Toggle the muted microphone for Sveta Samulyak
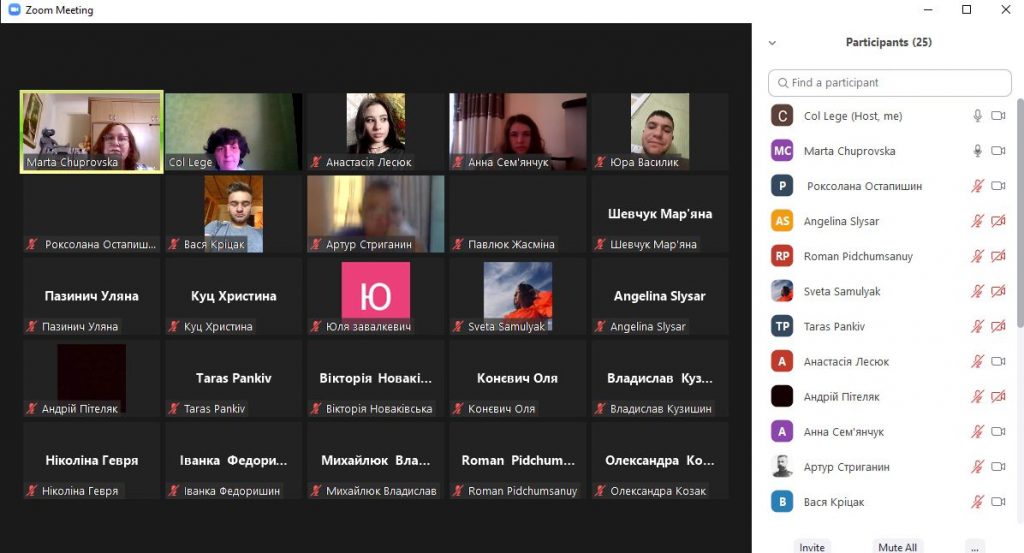The height and width of the screenshot is (553, 1024). click(977, 291)
